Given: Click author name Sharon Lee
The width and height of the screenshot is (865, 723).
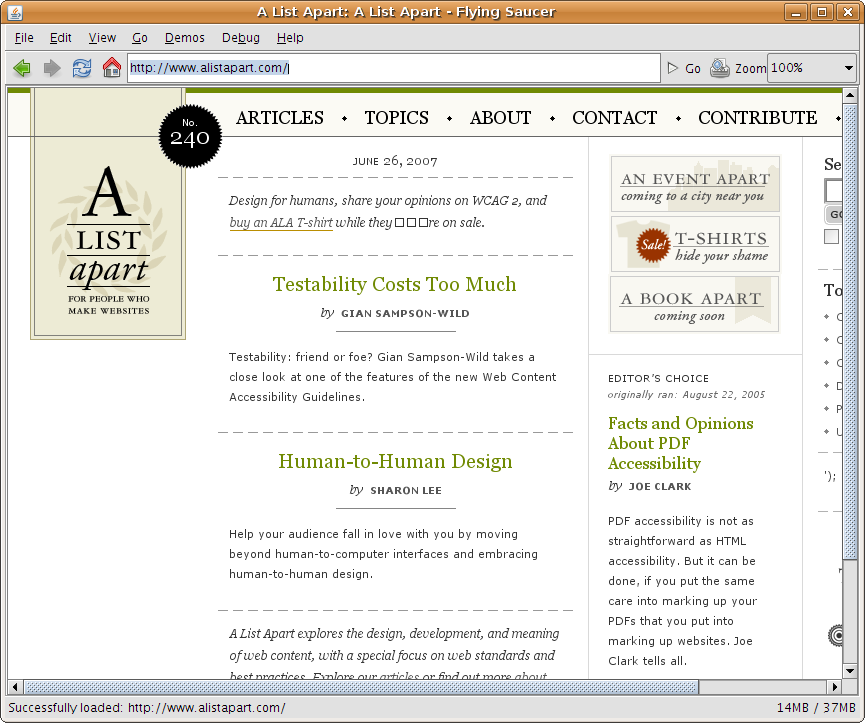Looking at the screenshot, I should [406, 490].
